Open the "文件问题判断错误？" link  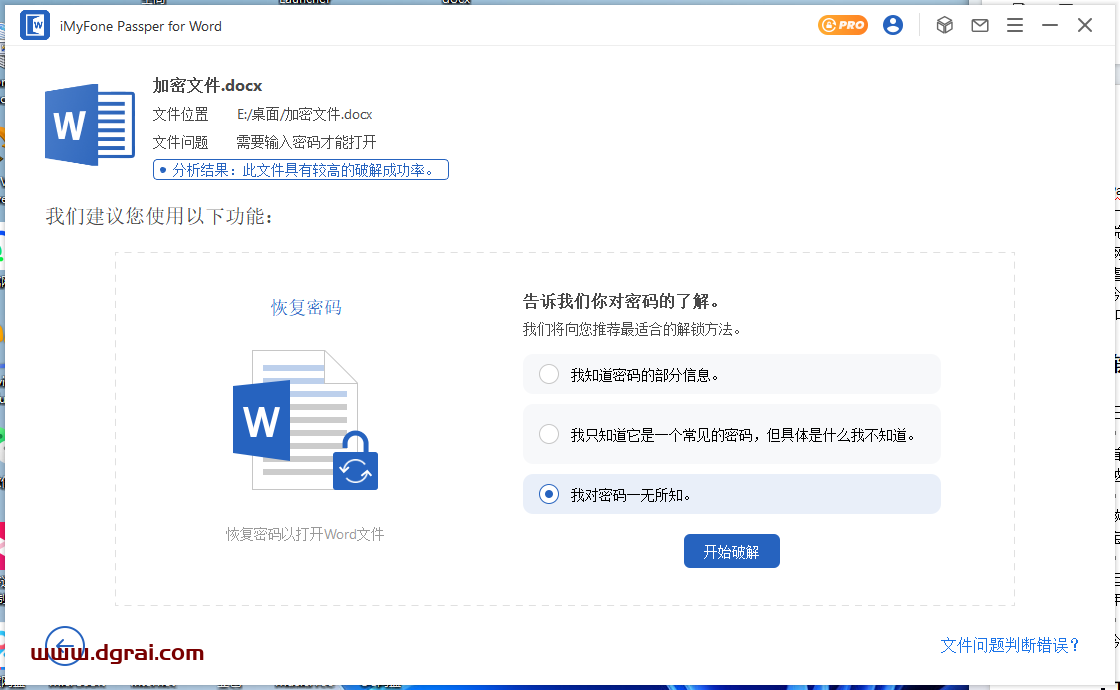[x=1010, y=645]
